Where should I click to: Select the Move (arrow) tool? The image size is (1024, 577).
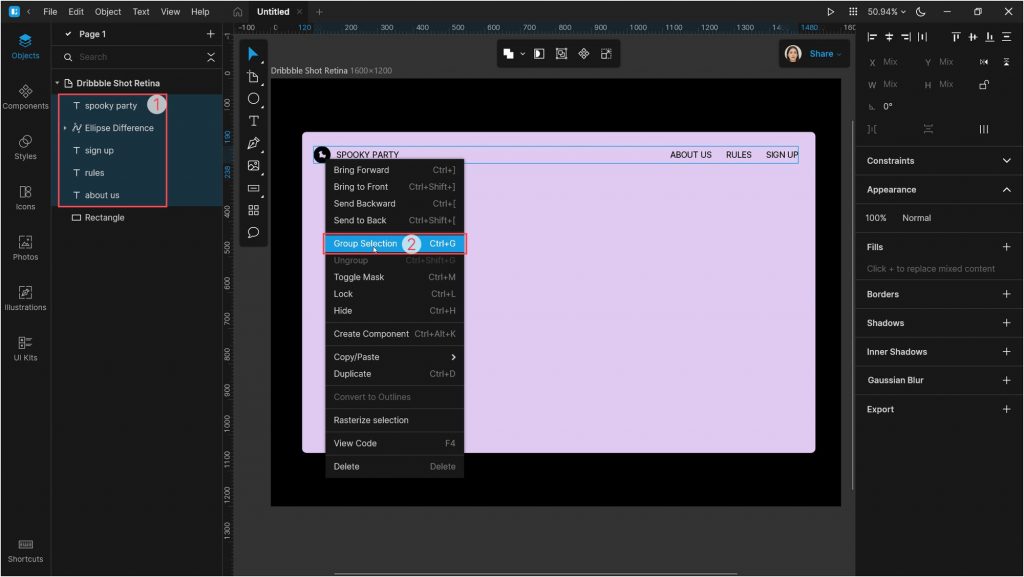(253, 54)
